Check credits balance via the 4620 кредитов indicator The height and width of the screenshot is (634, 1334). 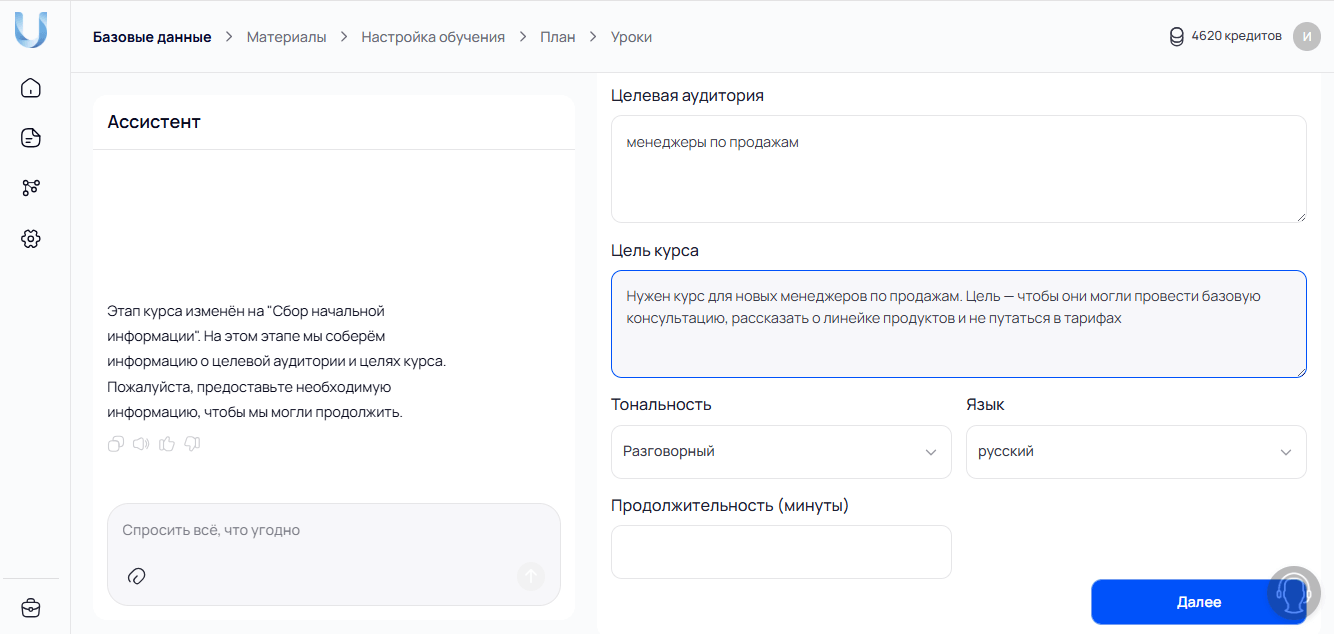[1225, 36]
